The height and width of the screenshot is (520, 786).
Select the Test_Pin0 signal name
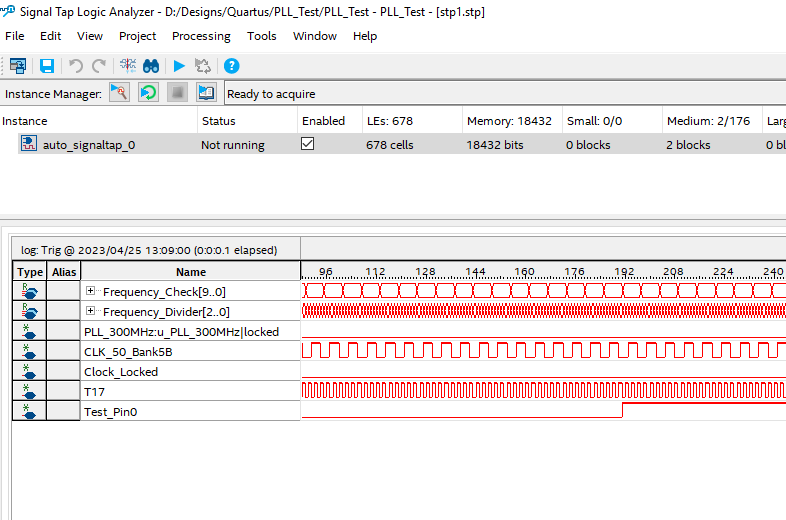click(x=110, y=412)
